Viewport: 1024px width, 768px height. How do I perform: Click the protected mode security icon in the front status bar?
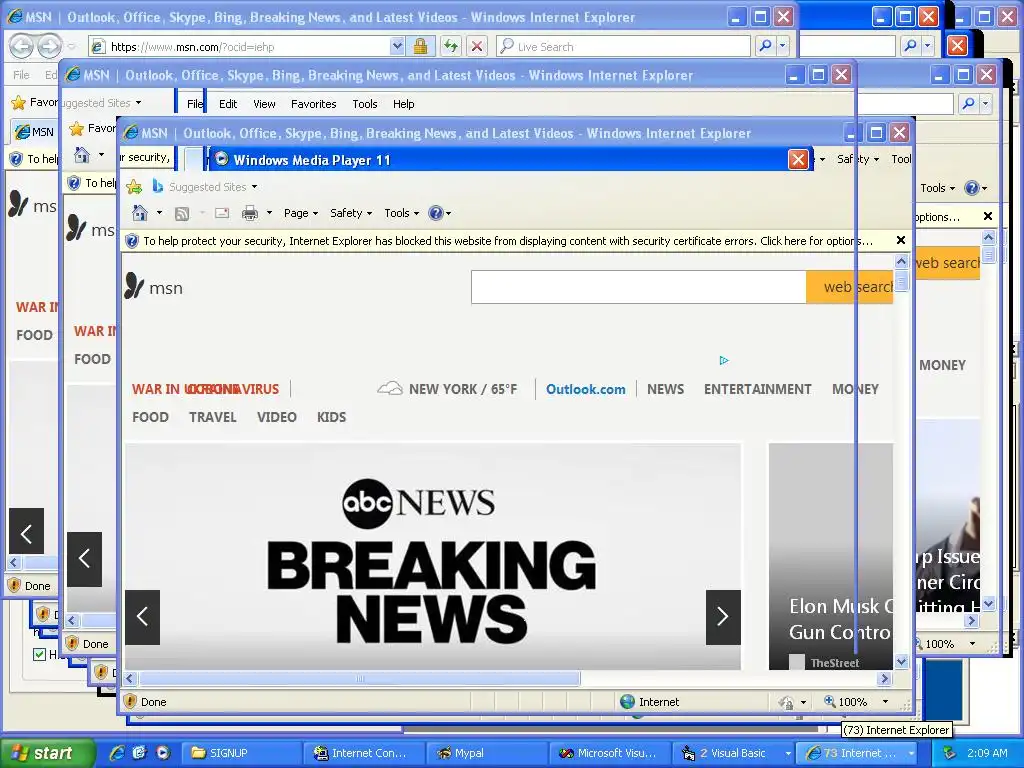point(130,701)
